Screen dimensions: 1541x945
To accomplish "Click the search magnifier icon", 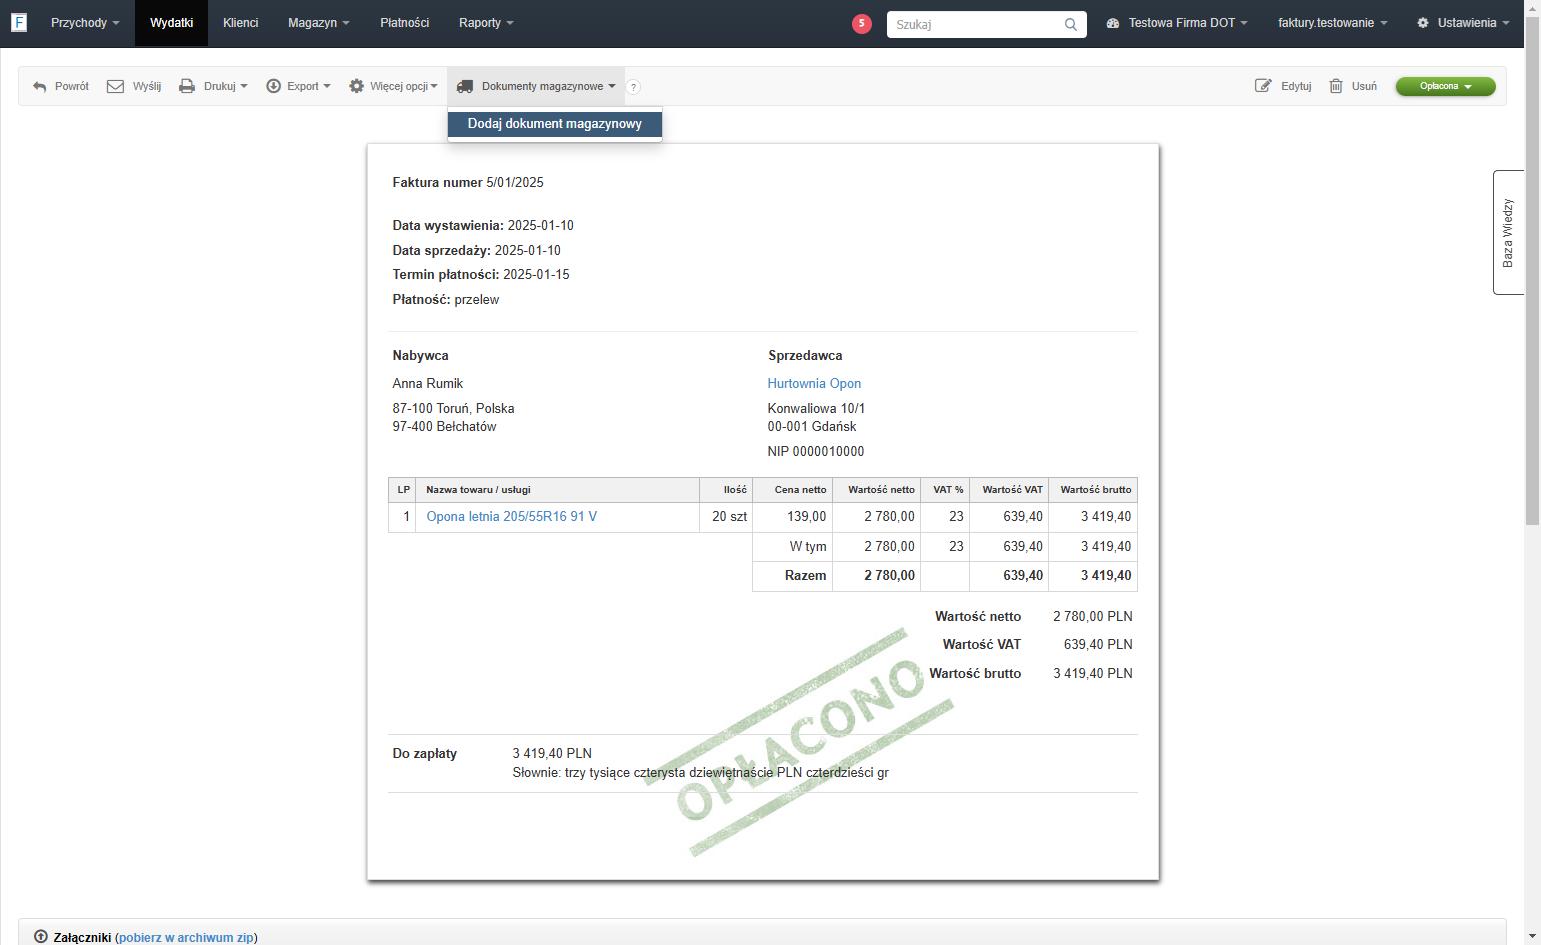I will click(1070, 24).
